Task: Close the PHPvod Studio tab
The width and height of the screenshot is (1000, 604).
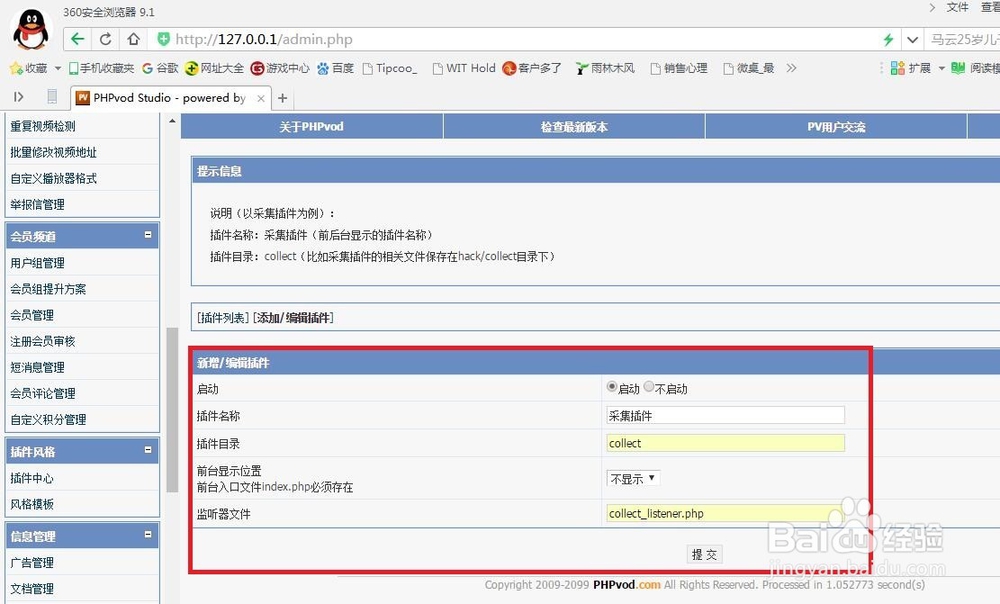Action: pyautogui.click(x=261, y=98)
